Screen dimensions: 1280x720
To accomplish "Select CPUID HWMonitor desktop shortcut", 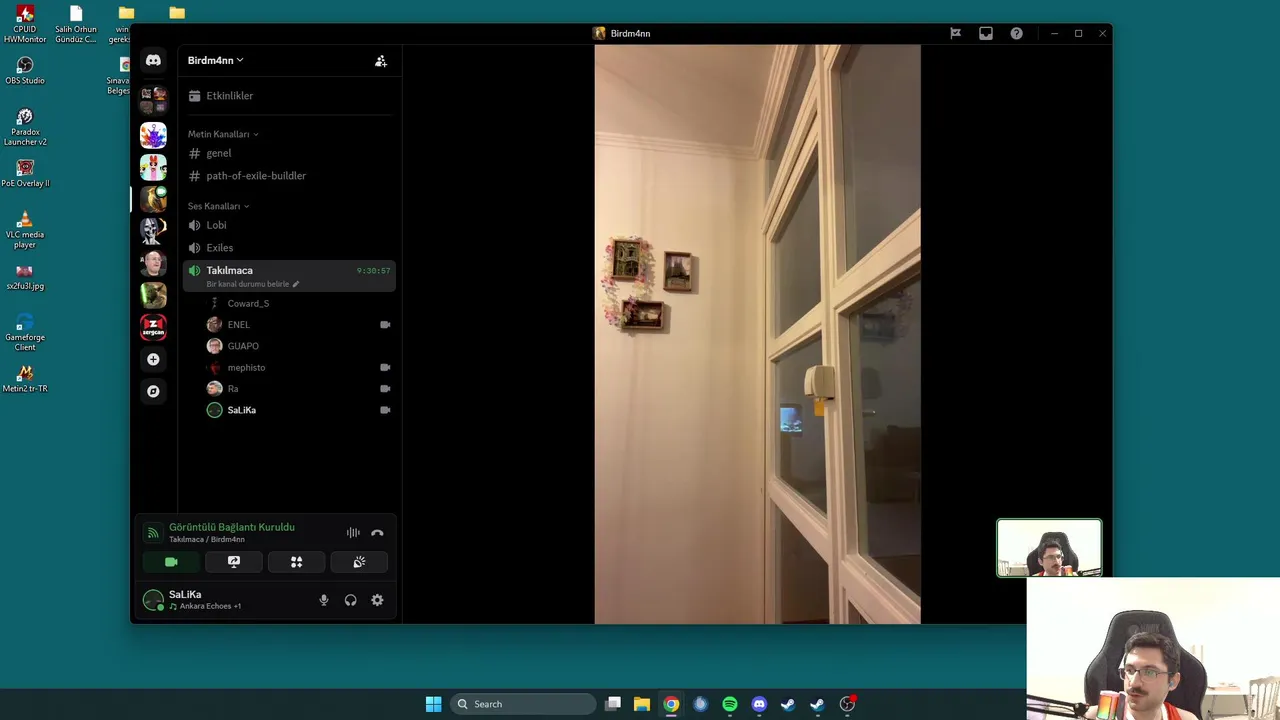I will coord(25,24).
